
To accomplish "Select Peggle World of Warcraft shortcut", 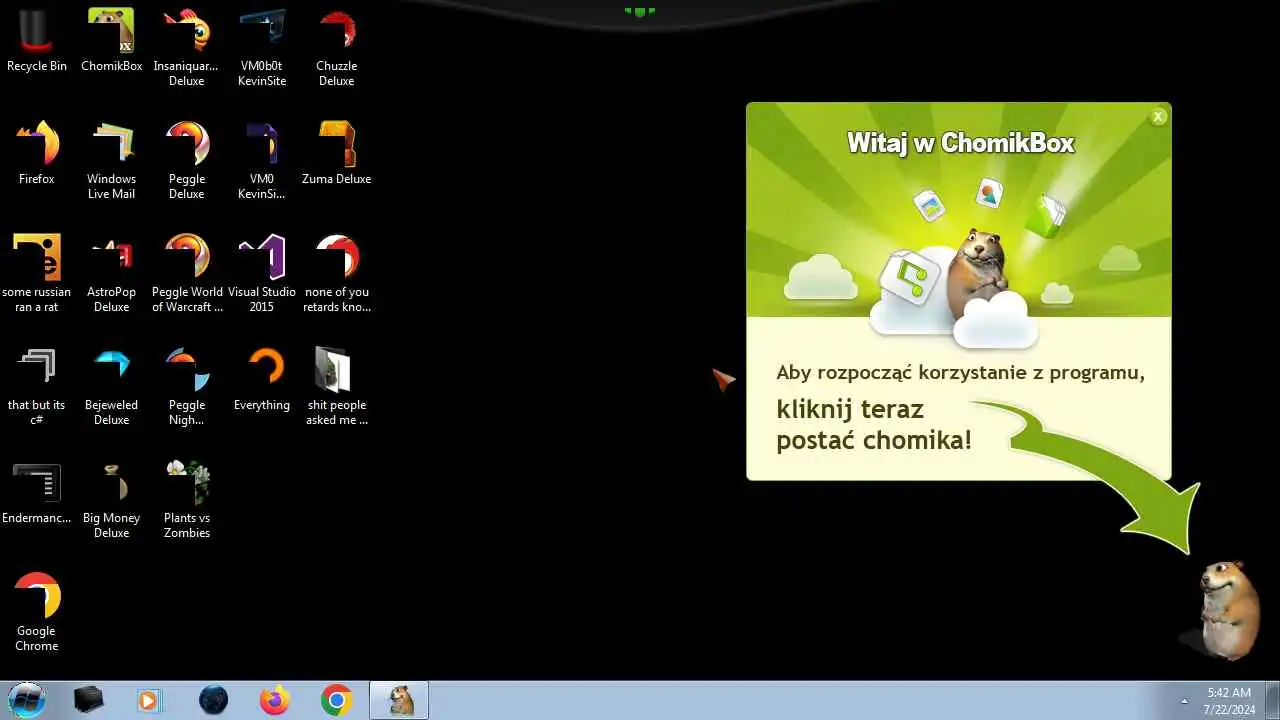I will coord(186,274).
